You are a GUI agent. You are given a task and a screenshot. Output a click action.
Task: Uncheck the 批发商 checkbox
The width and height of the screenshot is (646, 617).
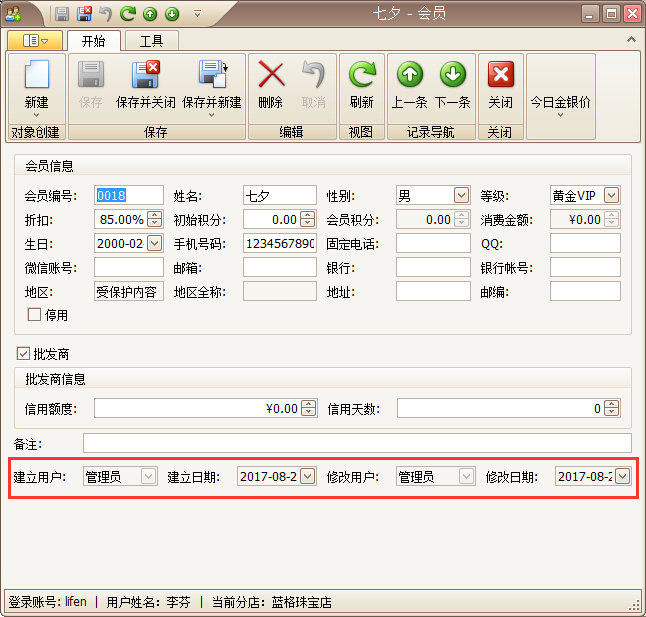24,354
